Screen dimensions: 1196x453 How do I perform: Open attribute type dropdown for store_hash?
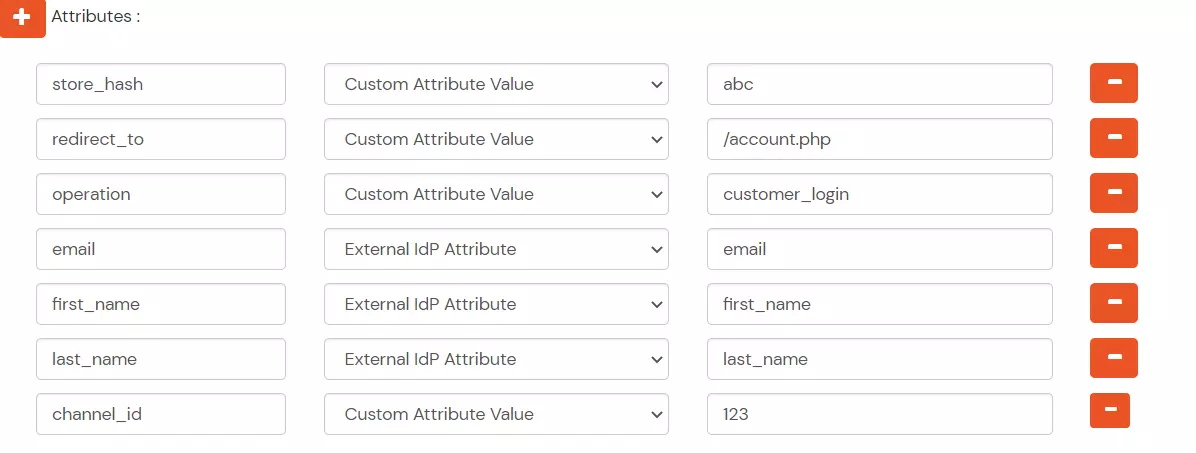(x=496, y=84)
